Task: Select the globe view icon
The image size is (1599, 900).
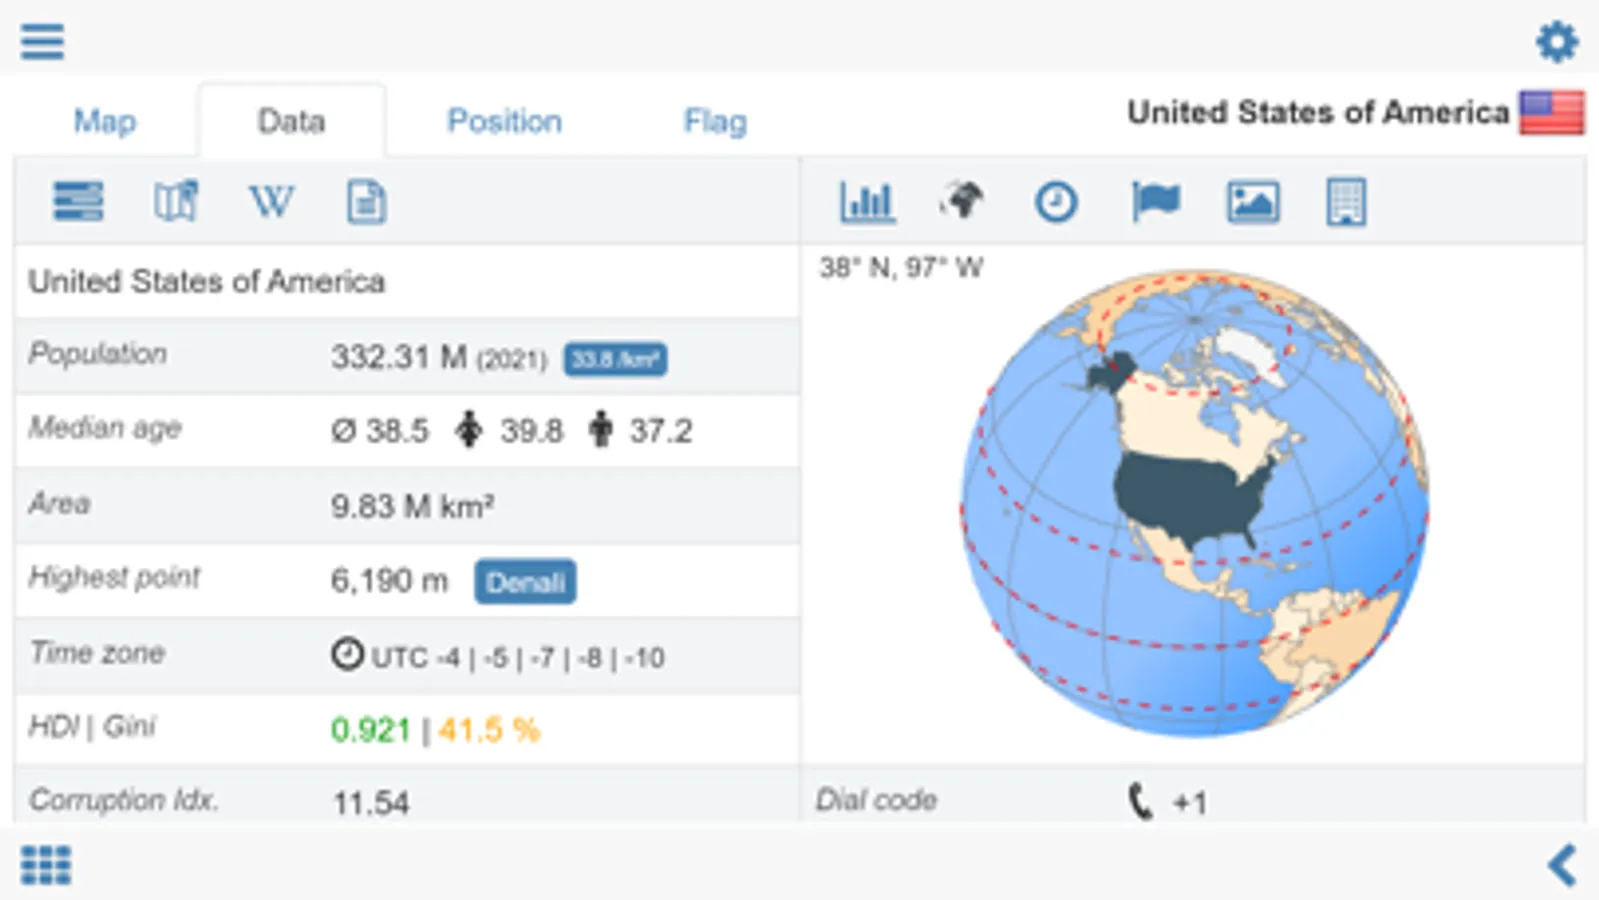Action: tap(961, 201)
